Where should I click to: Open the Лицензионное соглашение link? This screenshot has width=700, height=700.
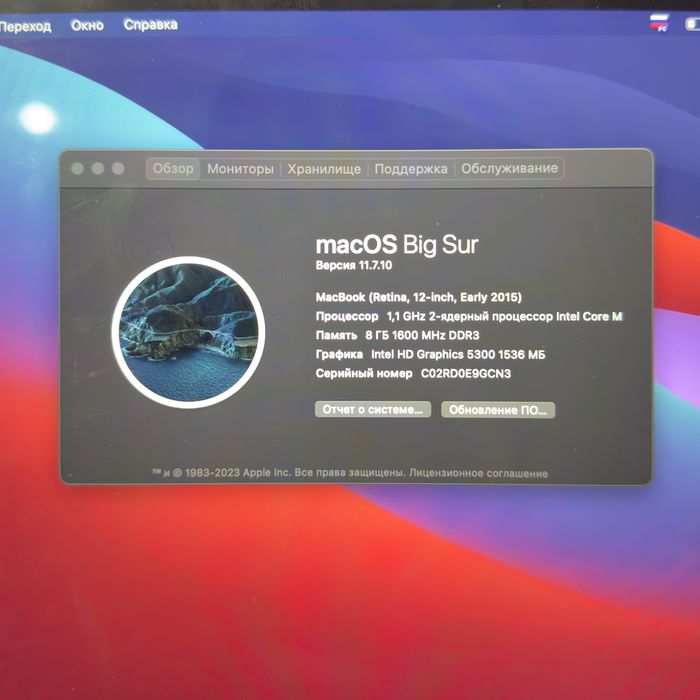478,473
